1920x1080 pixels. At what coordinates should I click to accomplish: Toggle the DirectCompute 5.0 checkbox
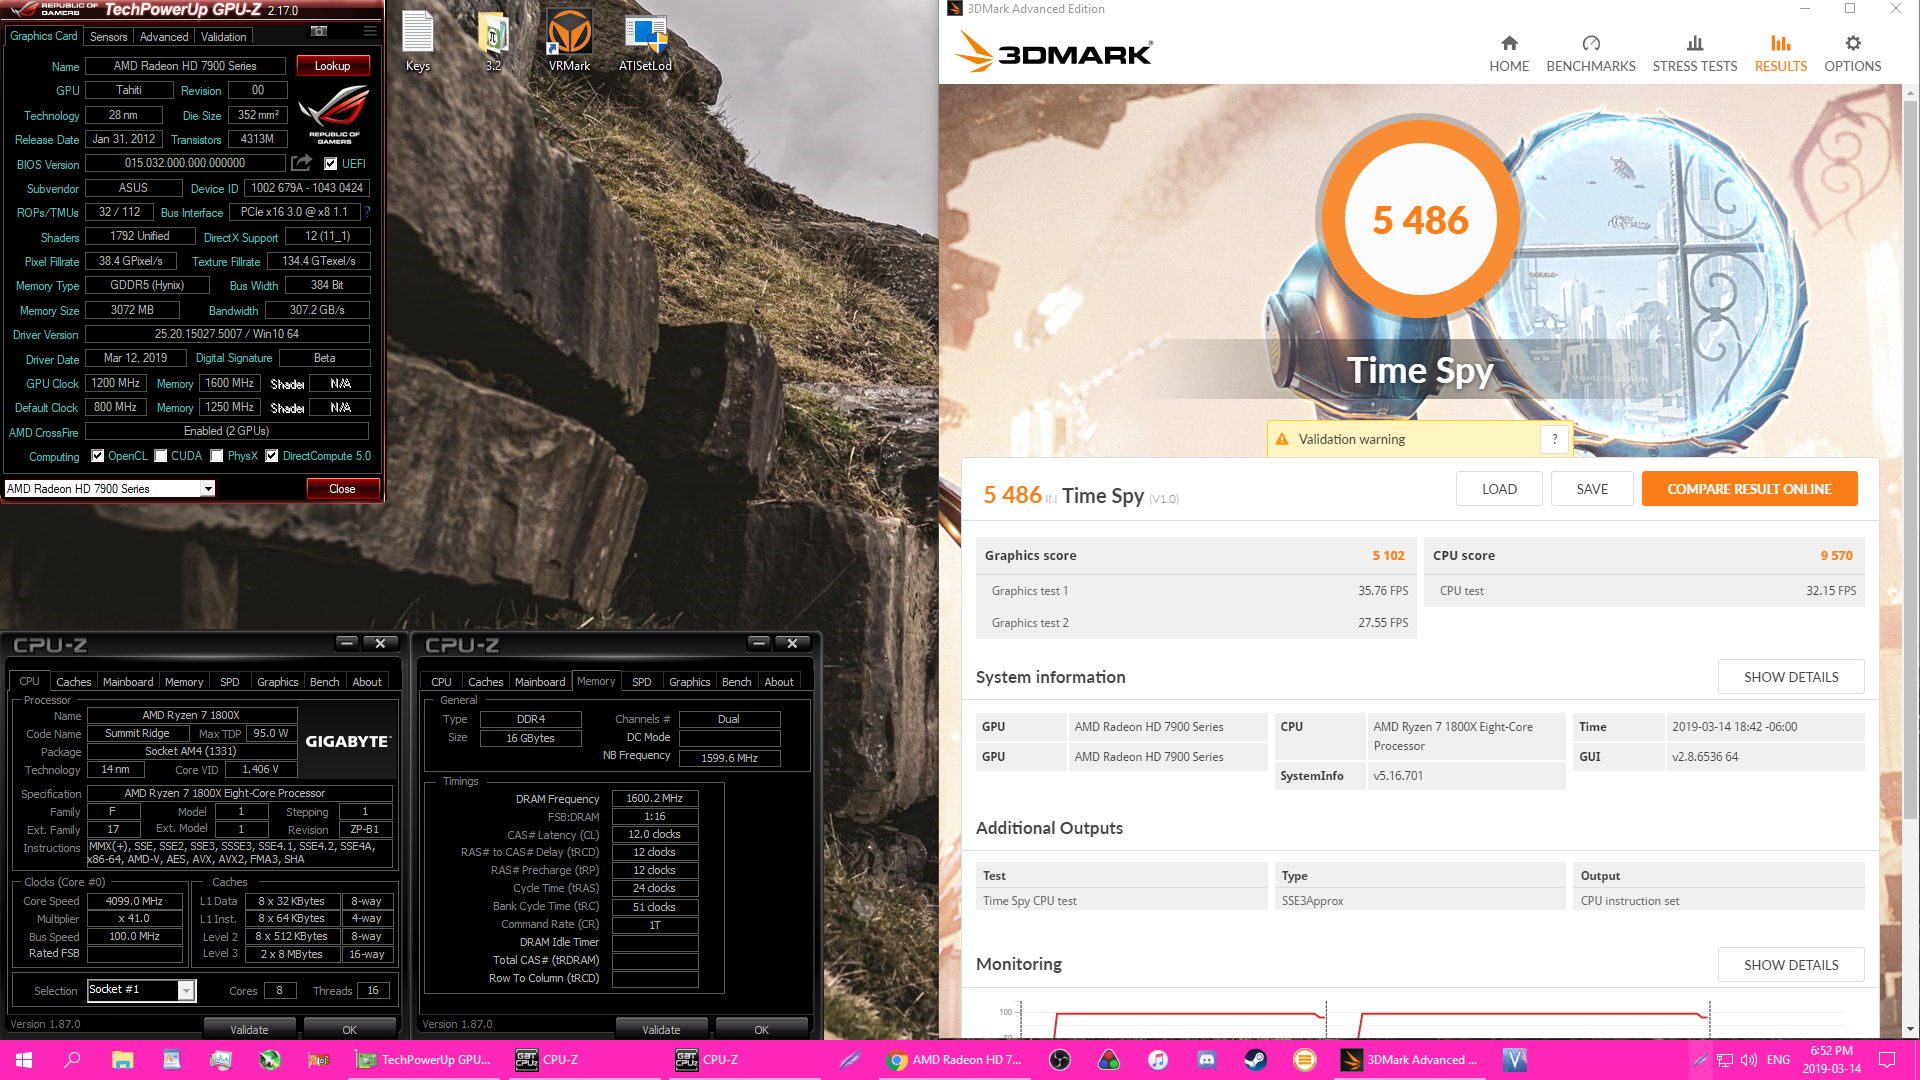[271, 456]
